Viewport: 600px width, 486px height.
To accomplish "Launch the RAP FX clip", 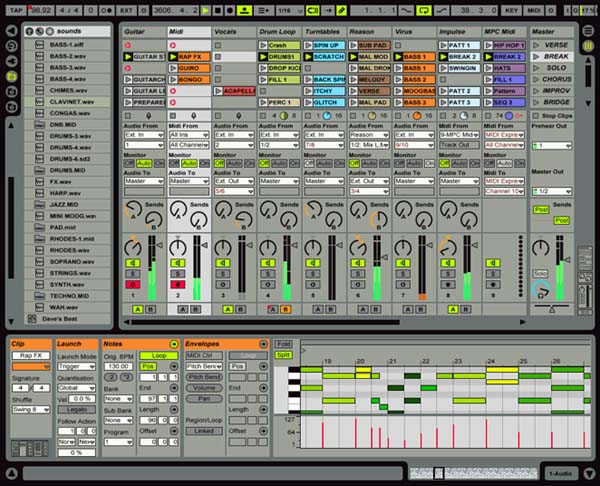I will (189, 57).
